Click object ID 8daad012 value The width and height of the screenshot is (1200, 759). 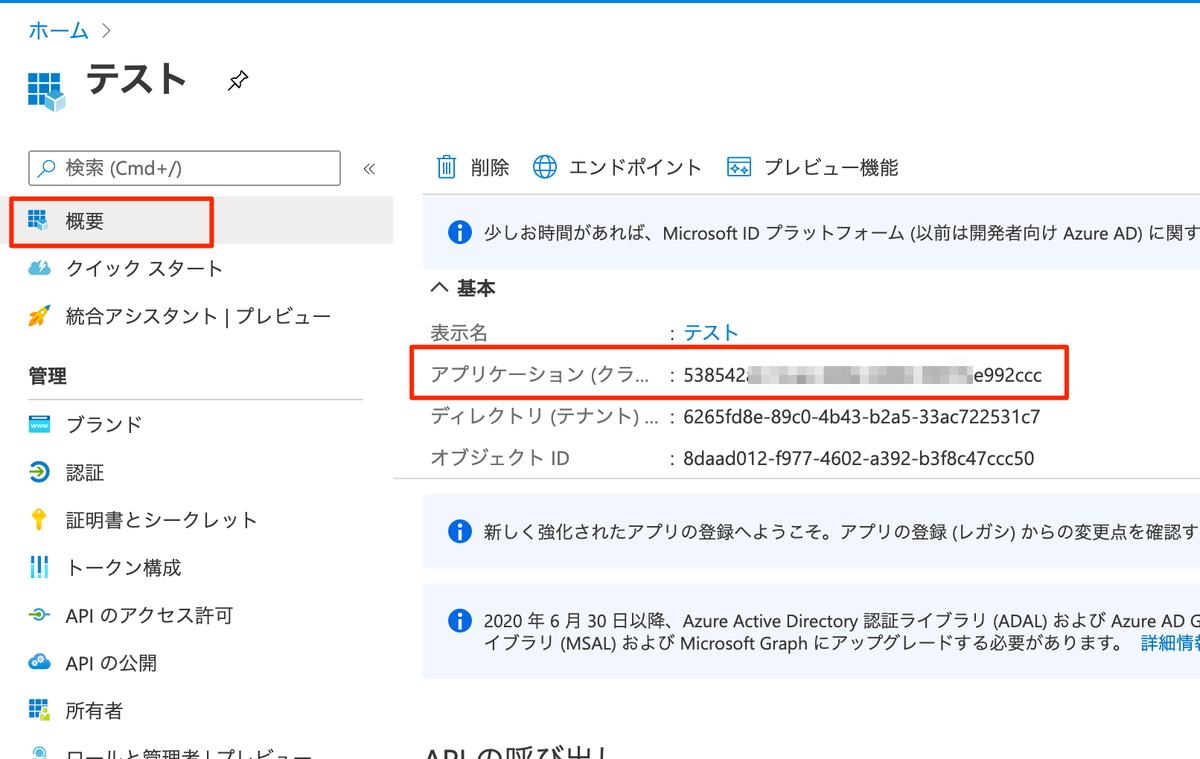point(858,459)
